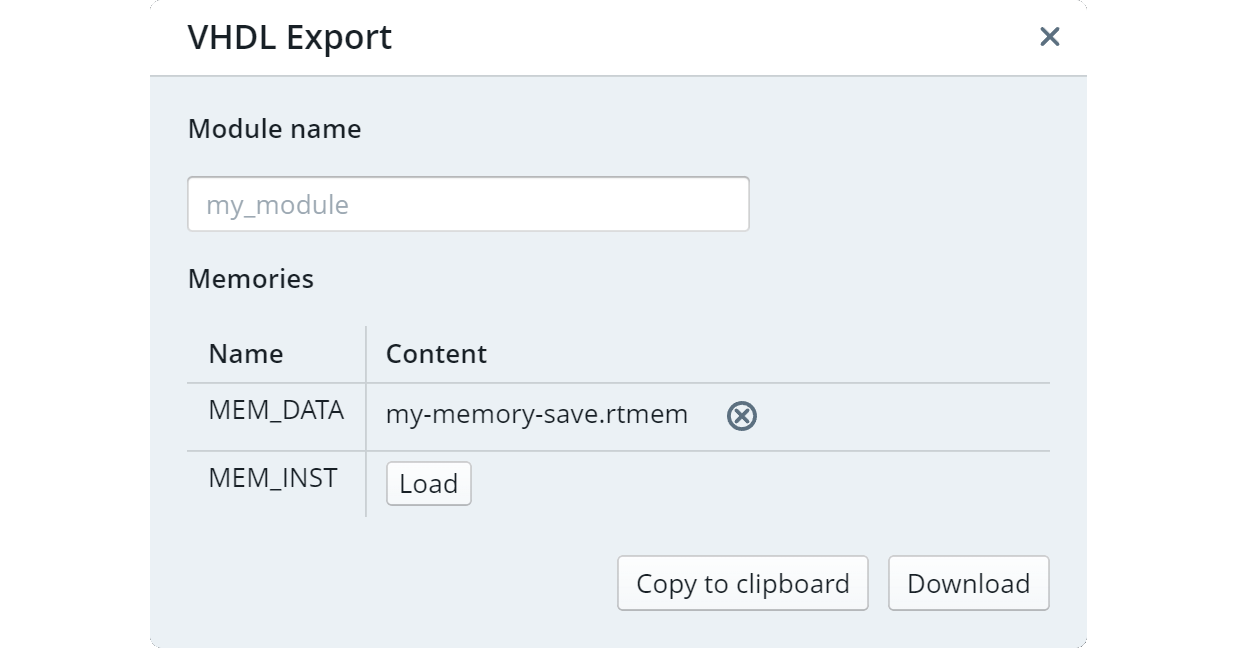Click the my_module placeholder text

pyautogui.click(x=277, y=205)
